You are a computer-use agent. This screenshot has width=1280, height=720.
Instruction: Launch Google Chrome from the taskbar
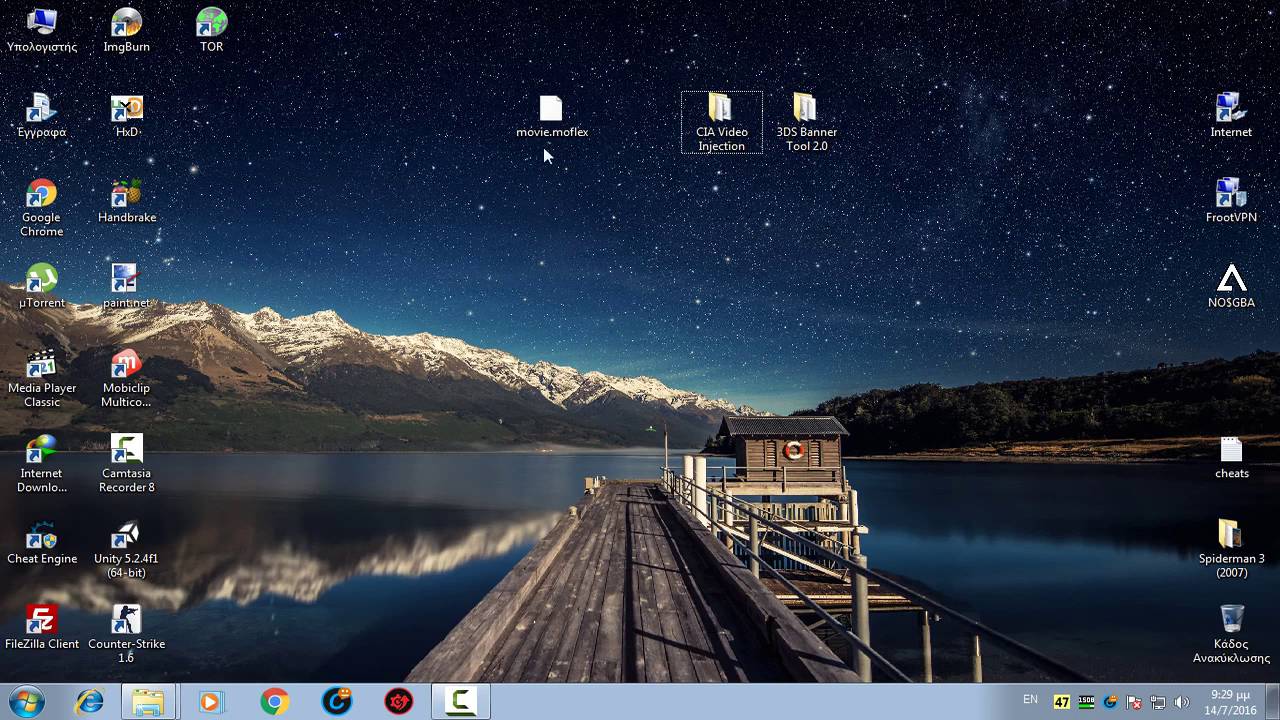(x=274, y=702)
